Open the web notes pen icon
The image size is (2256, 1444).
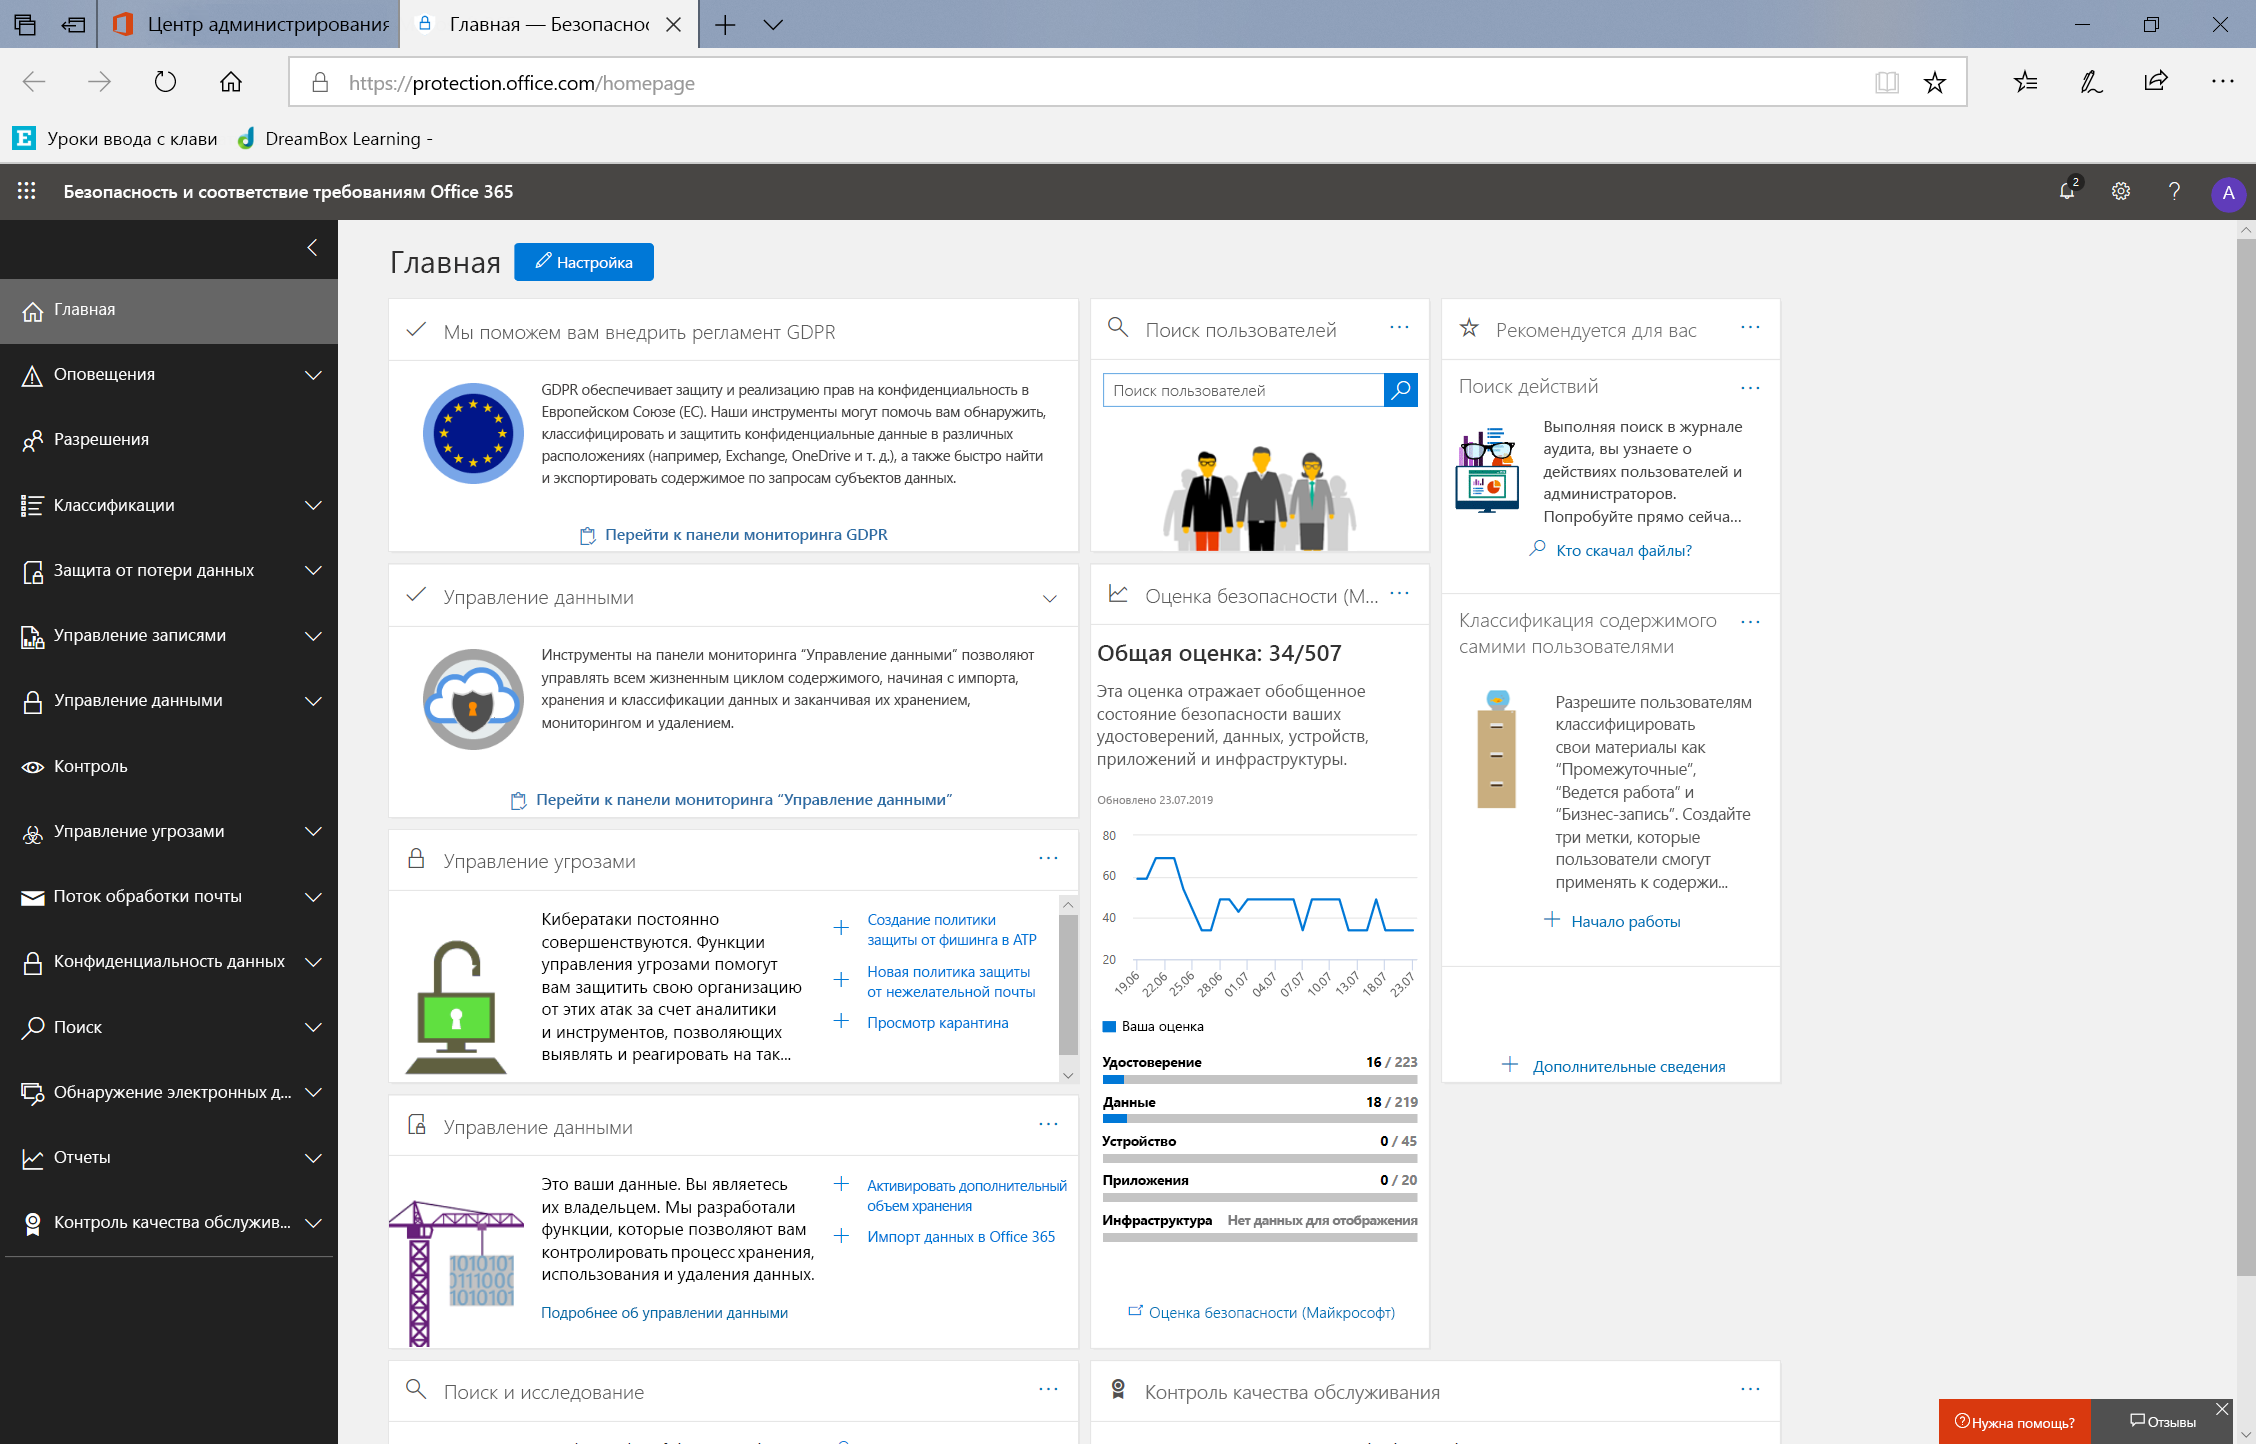[x=2091, y=82]
